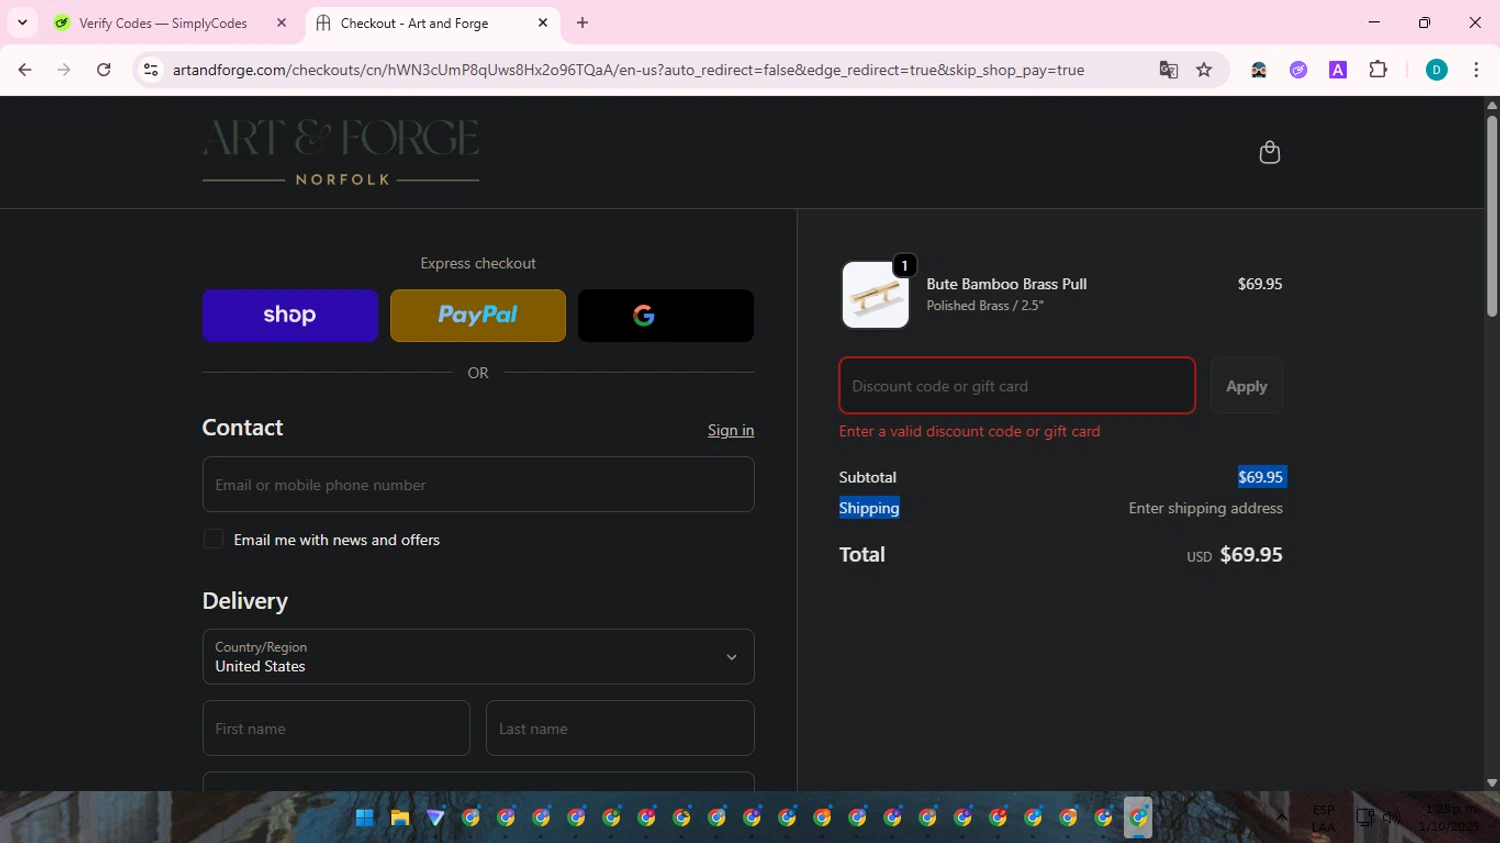Click the highlighted active Chrome taskbar icon
The height and width of the screenshot is (843, 1500).
[x=1138, y=818]
